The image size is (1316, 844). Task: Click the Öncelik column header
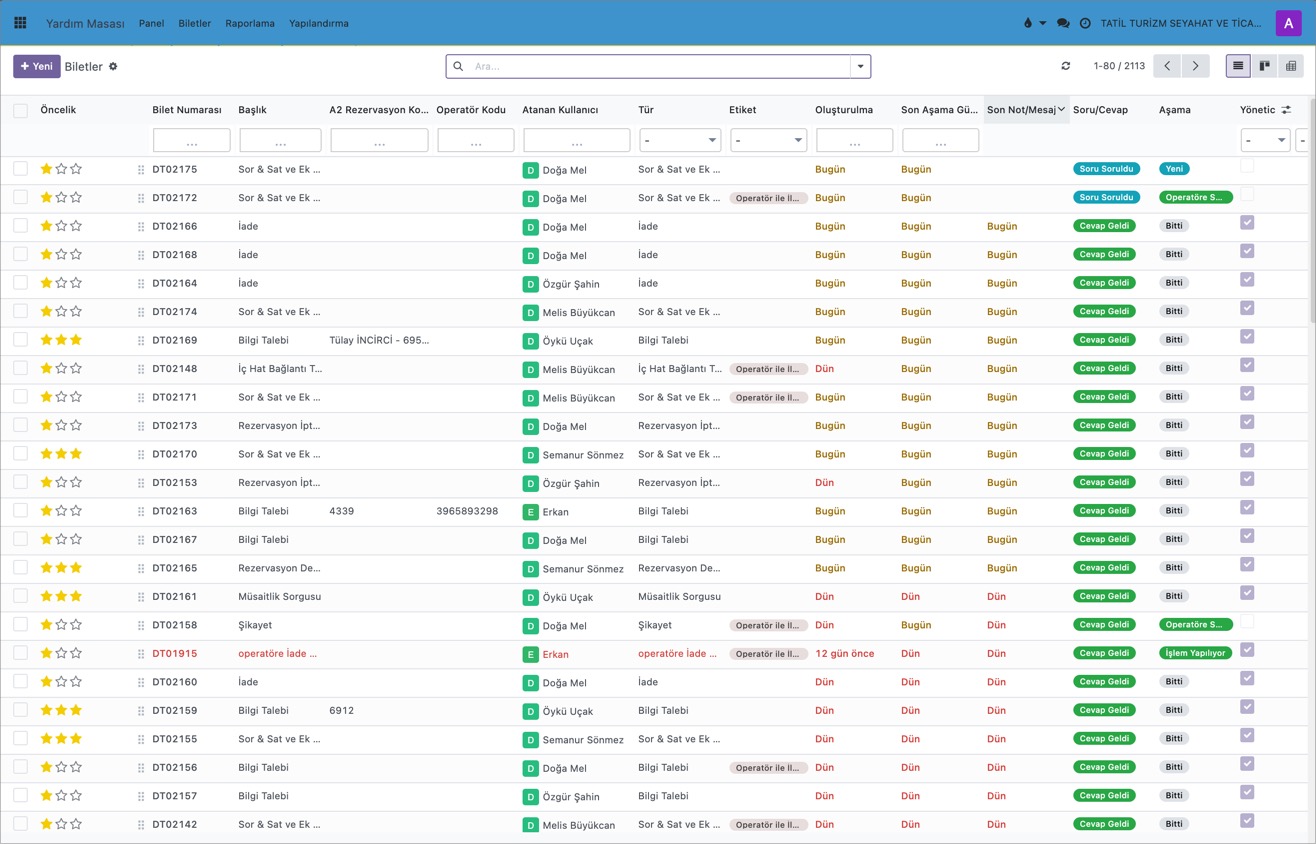58,110
